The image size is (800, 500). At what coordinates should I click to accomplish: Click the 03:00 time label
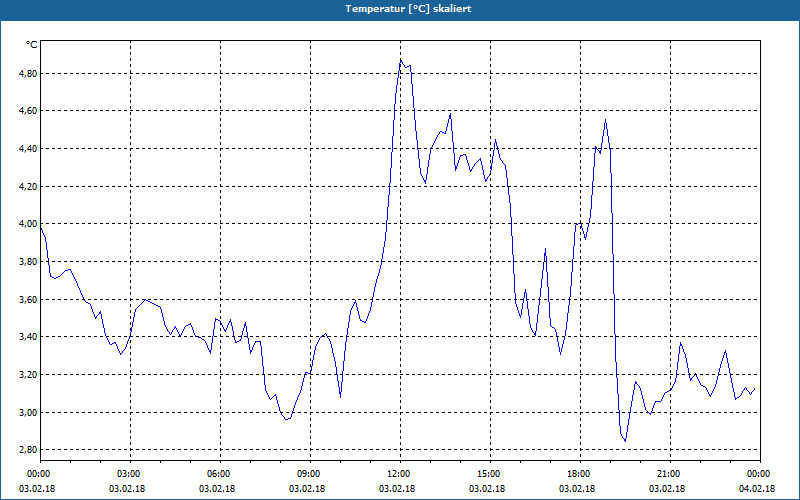pos(131,474)
